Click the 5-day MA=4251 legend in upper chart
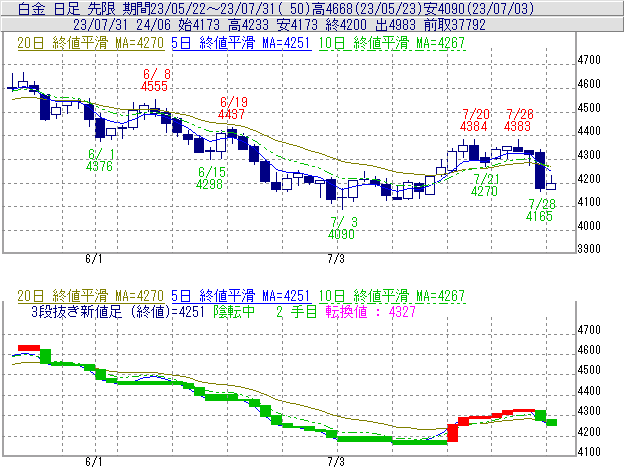 tap(241, 43)
